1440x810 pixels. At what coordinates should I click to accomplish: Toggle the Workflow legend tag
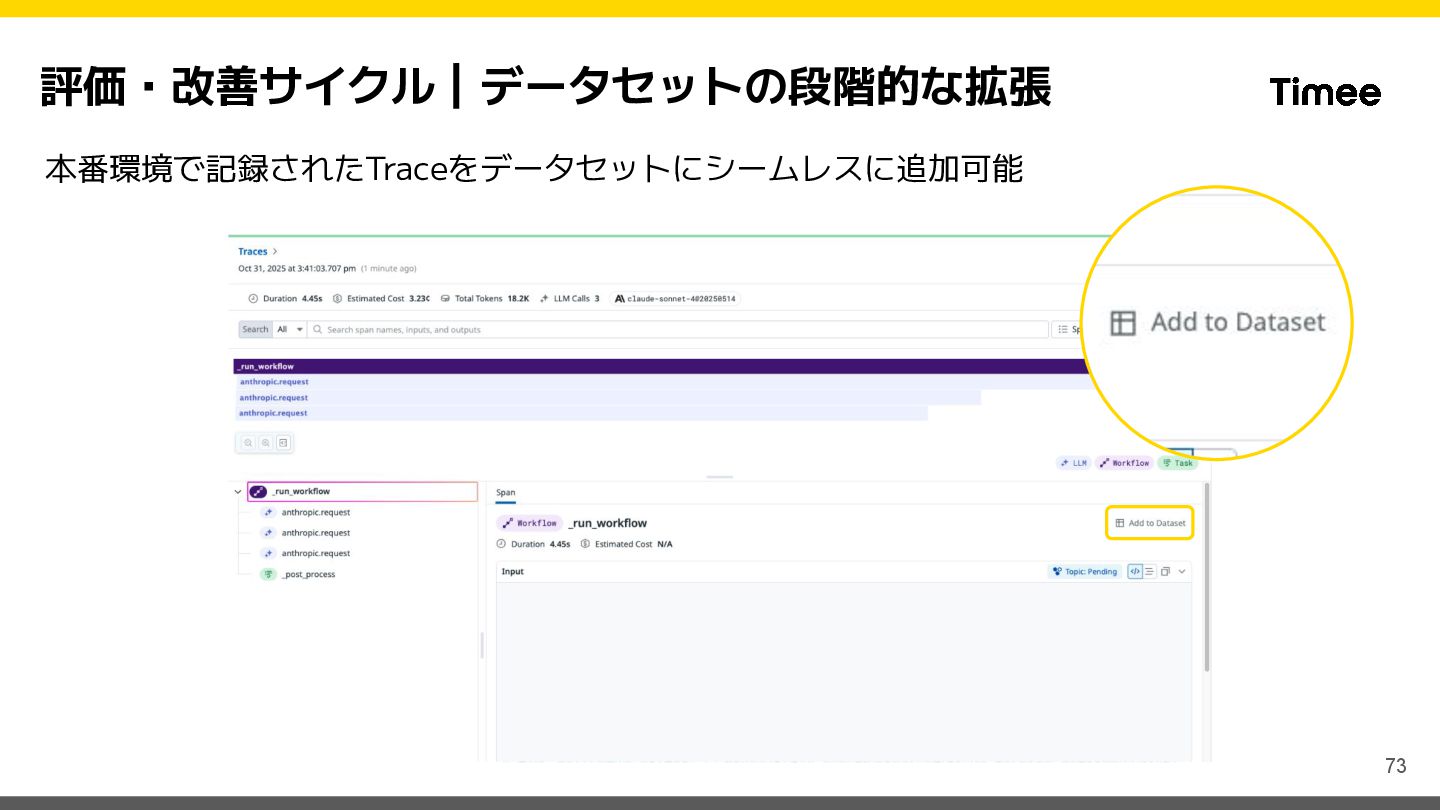[x=1124, y=463]
